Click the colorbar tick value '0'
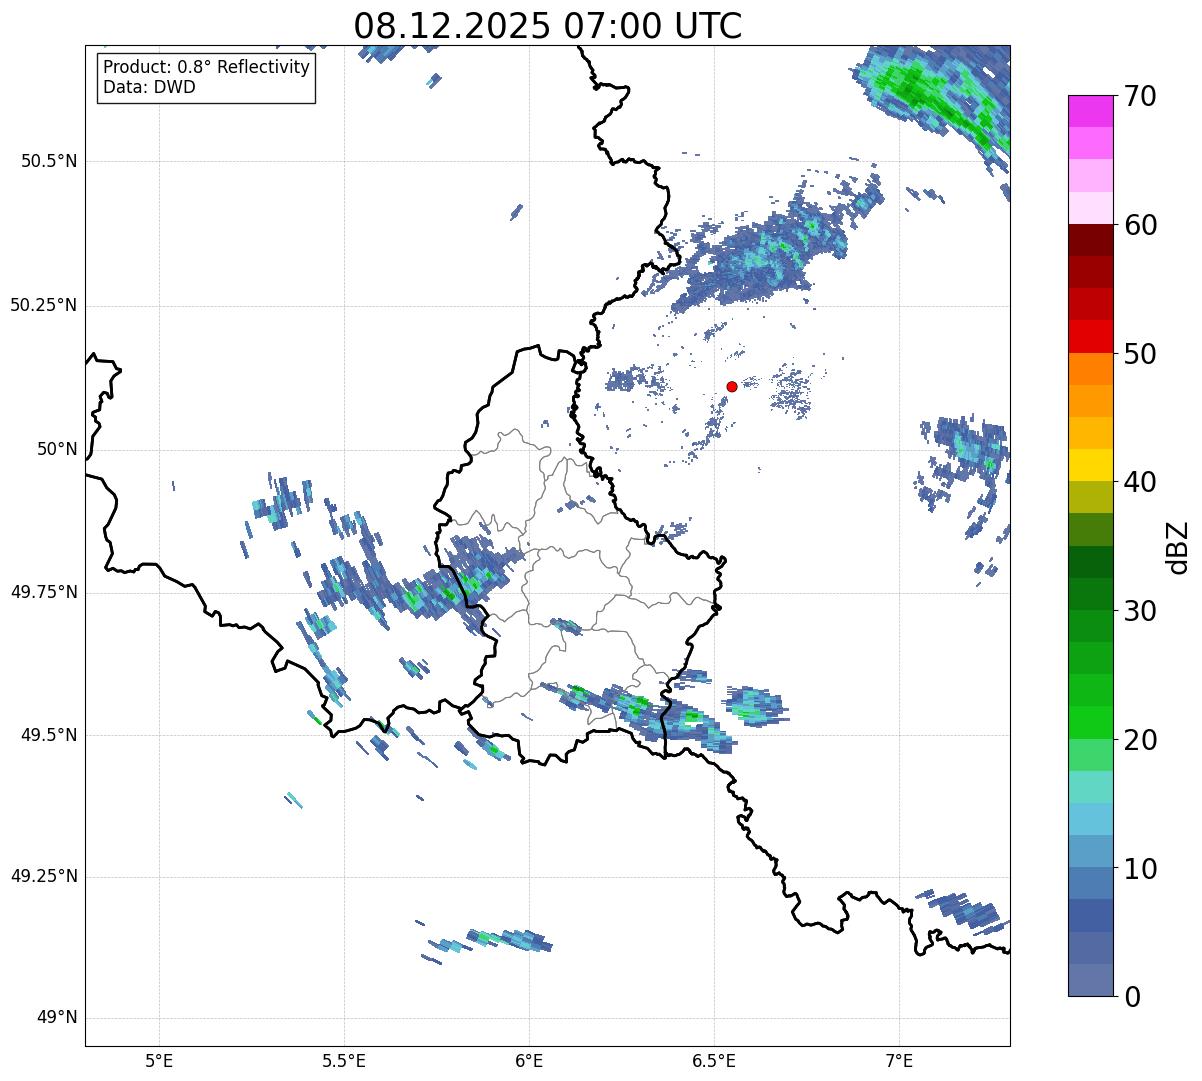The image size is (1202, 1081). 1133,997
